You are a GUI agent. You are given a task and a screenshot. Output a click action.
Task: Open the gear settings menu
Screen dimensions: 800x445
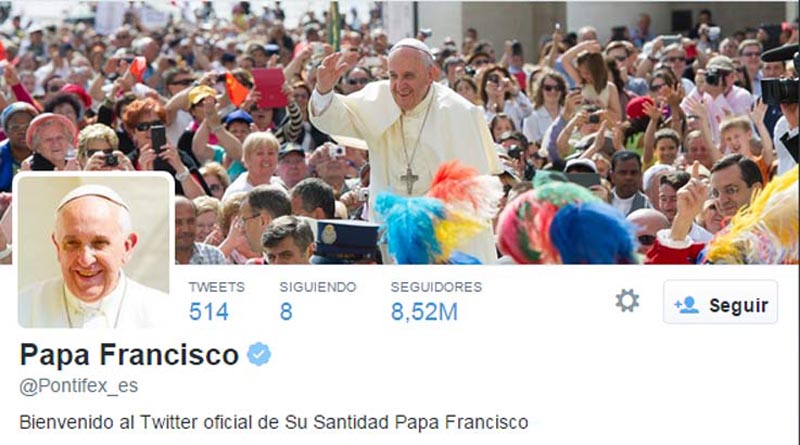(627, 301)
